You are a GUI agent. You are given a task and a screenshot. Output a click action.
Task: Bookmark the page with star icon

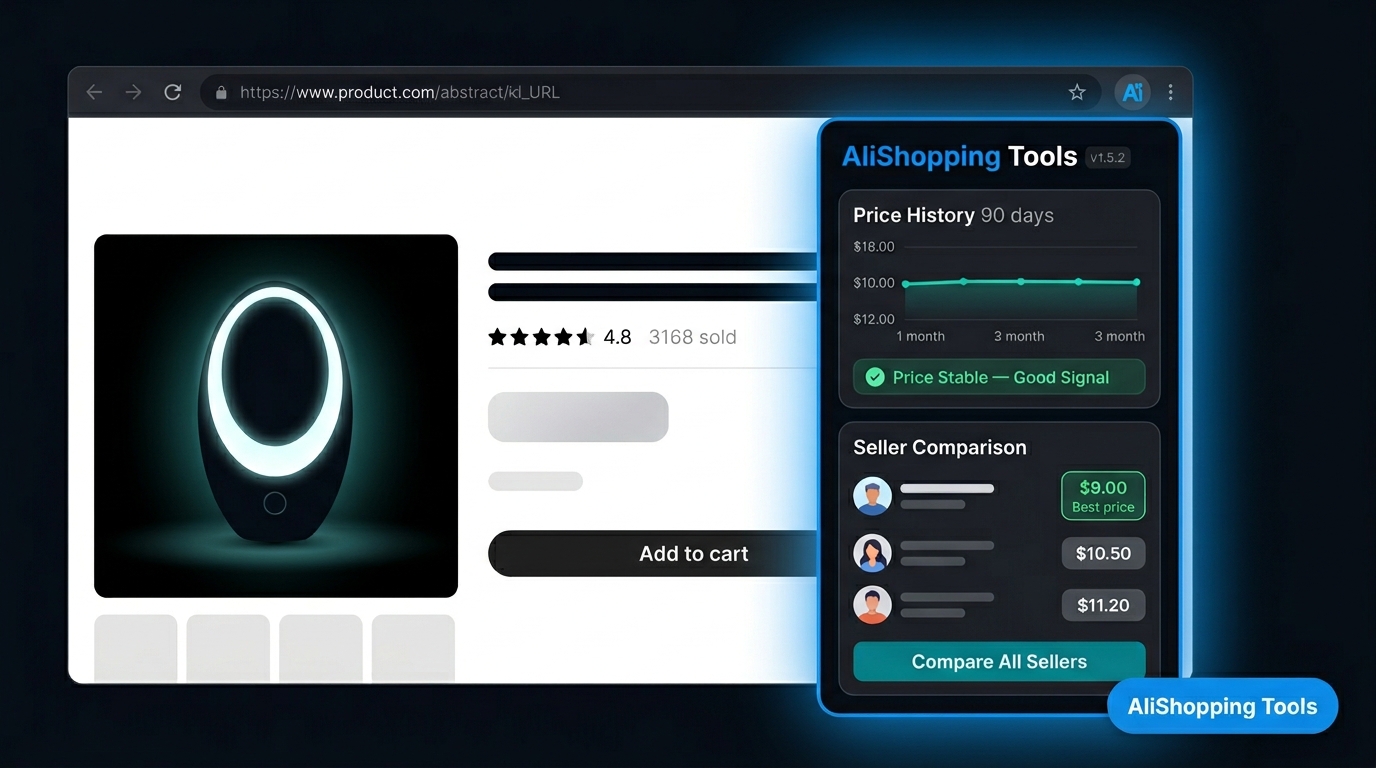[x=1077, y=92]
